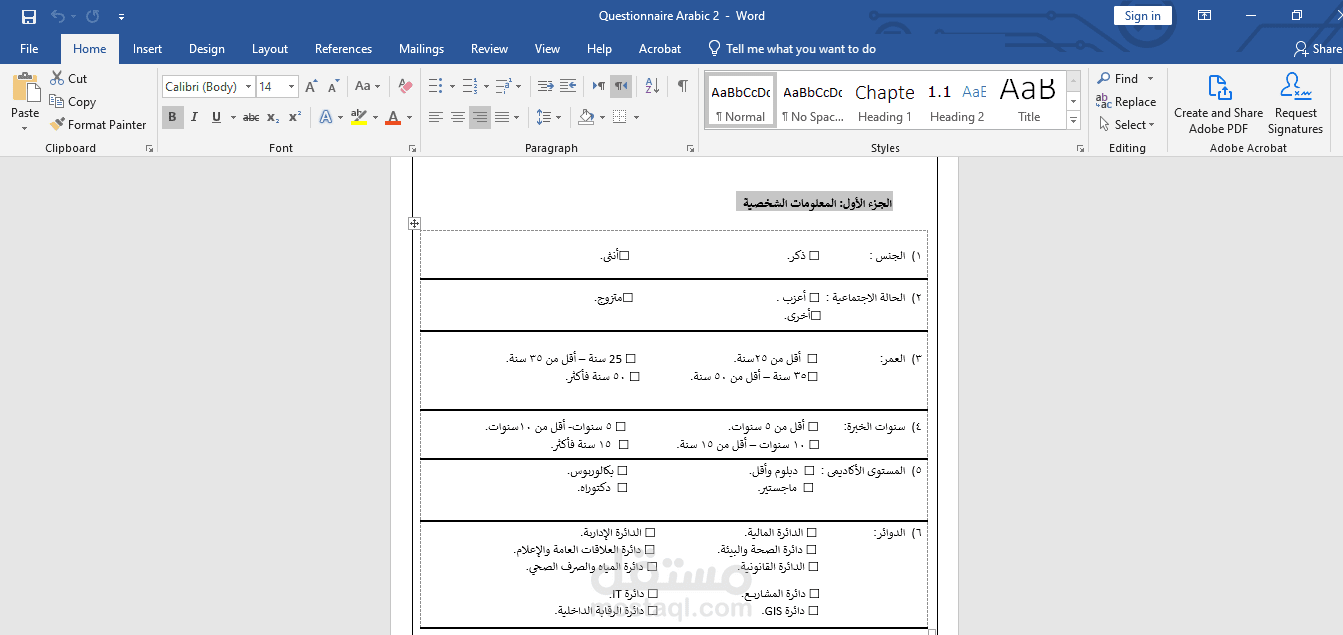Screen dimensions: 1343x635
Task: Toggle superscript formatting
Action: tap(295, 117)
